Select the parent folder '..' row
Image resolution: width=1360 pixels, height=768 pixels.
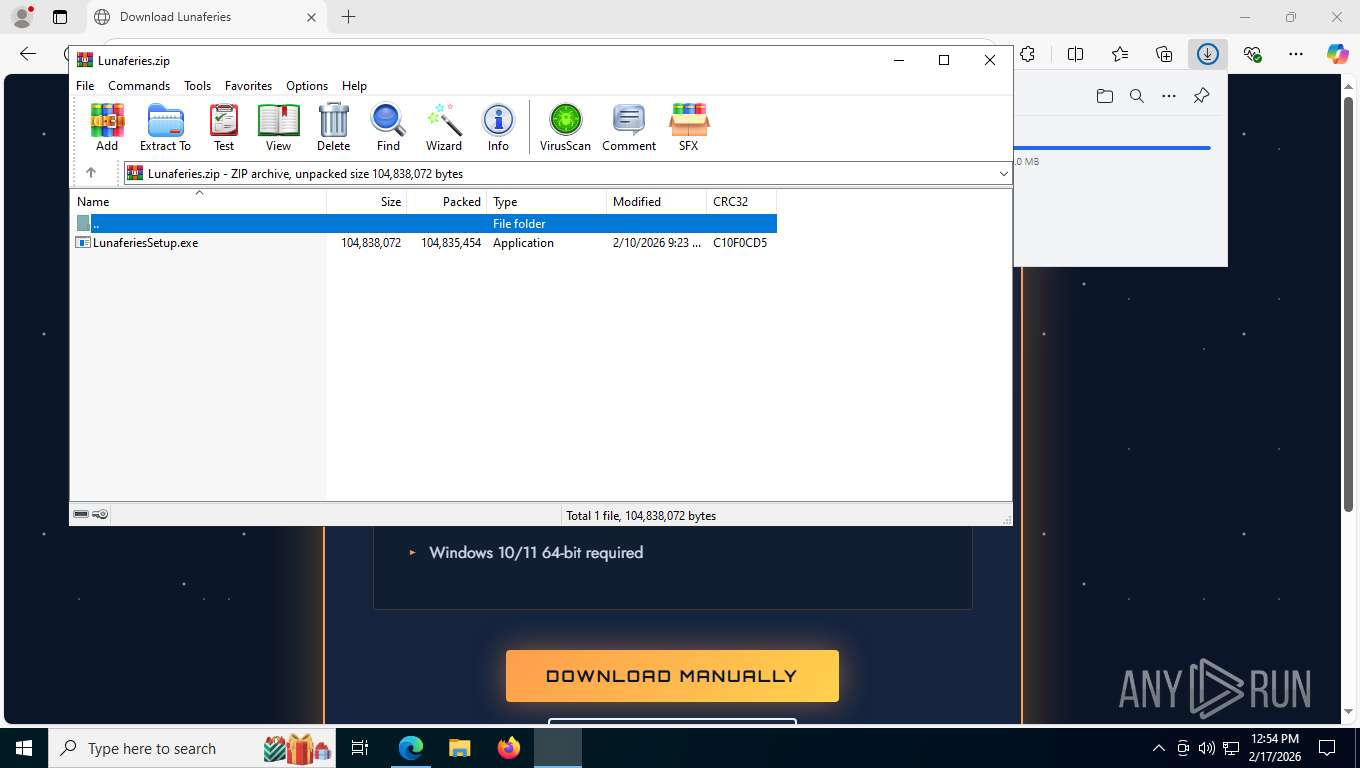(x=425, y=224)
